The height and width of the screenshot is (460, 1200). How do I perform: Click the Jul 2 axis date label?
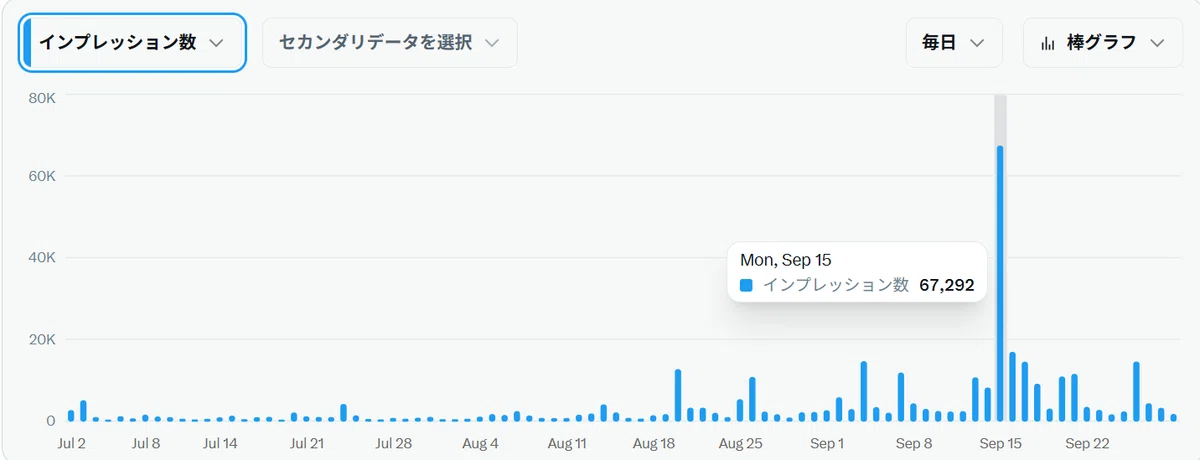pyautogui.click(x=71, y=442)
